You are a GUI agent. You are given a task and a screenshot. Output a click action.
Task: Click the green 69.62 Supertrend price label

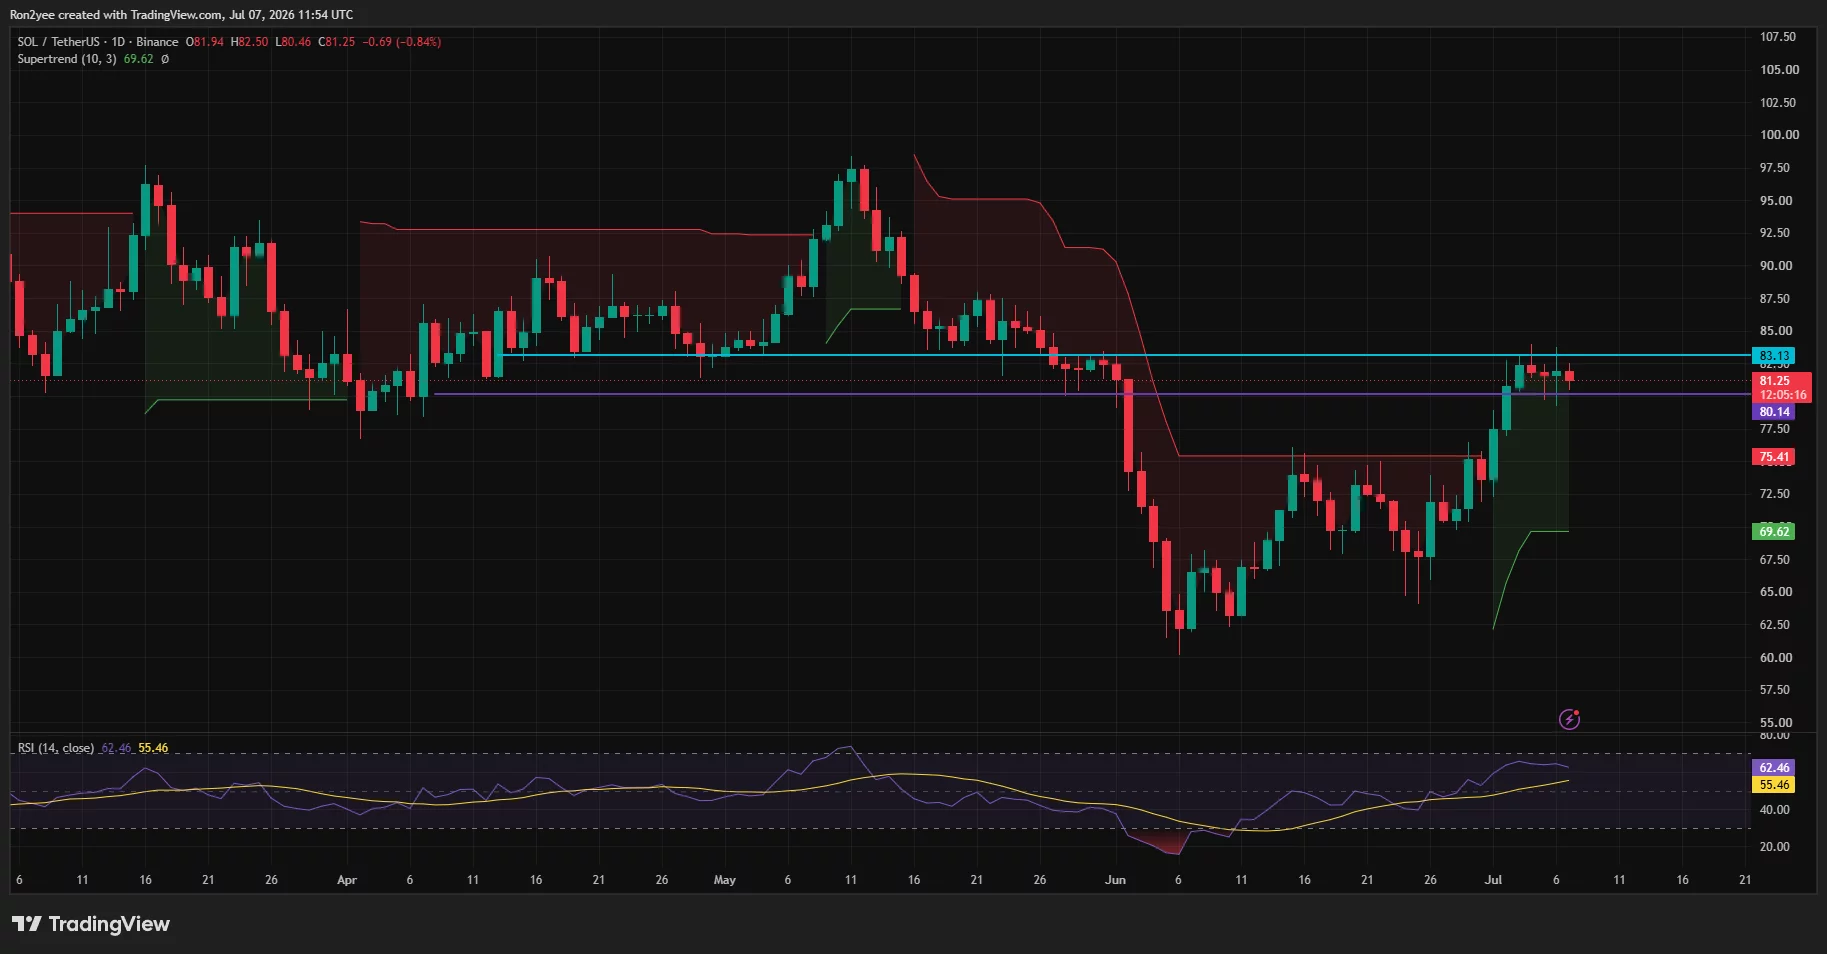(1774, 532)
